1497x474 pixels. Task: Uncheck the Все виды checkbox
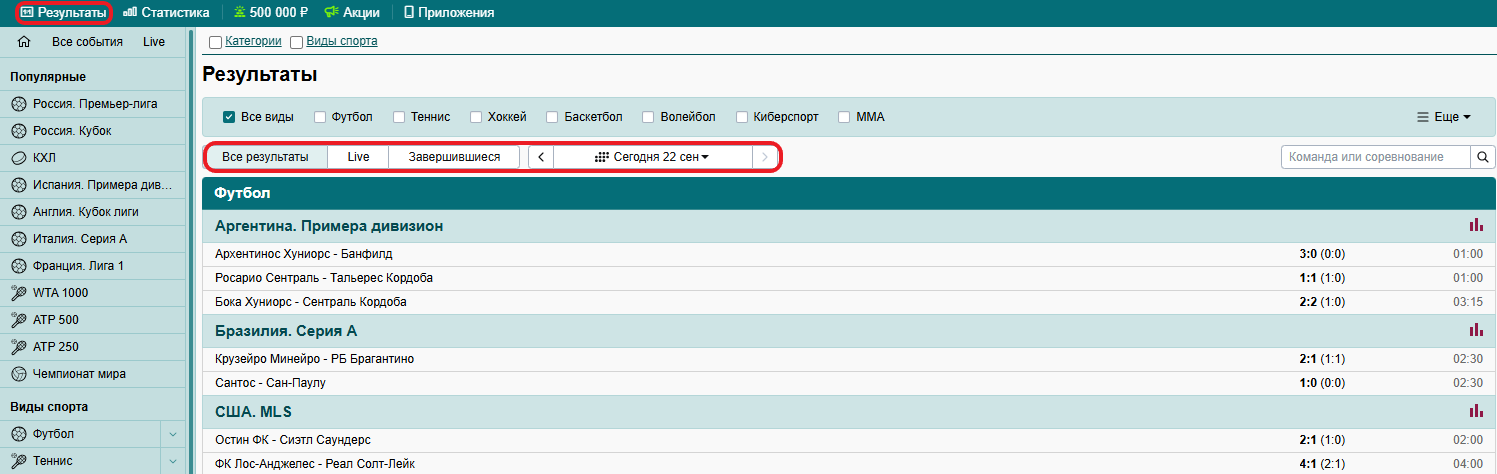click(229, 117)
